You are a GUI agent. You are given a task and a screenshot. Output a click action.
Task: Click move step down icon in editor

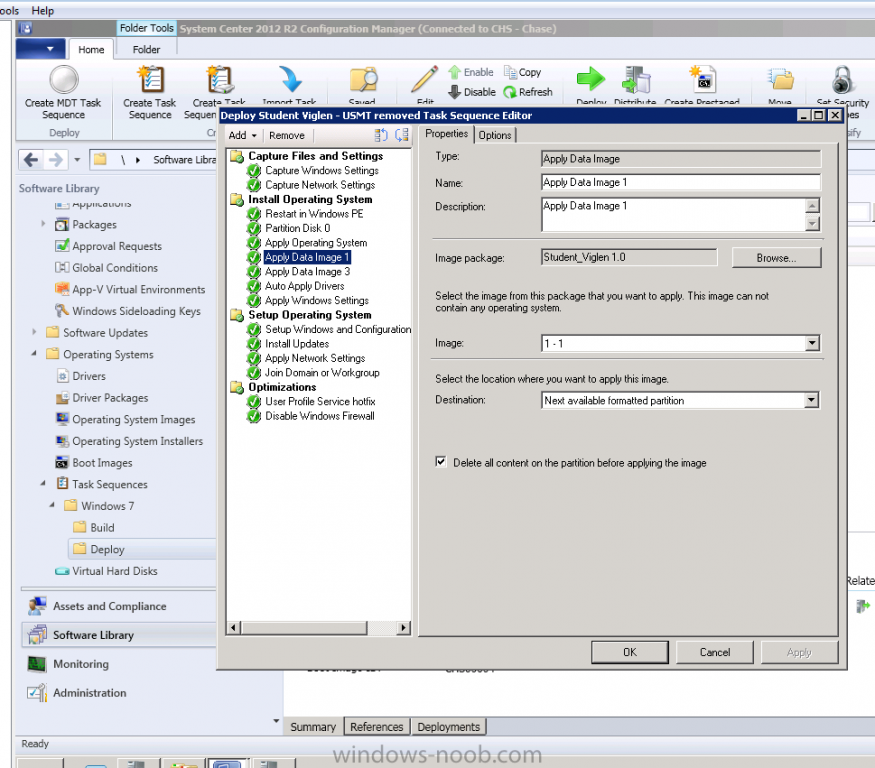pyautogui.click(x=402, y=135)
